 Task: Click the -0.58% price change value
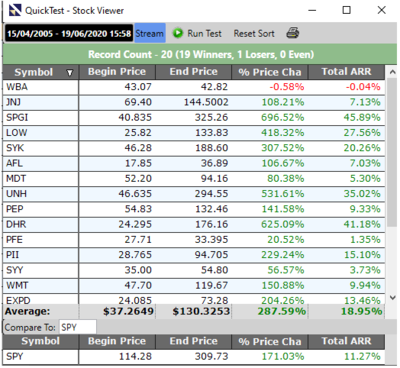click(287, 87)
